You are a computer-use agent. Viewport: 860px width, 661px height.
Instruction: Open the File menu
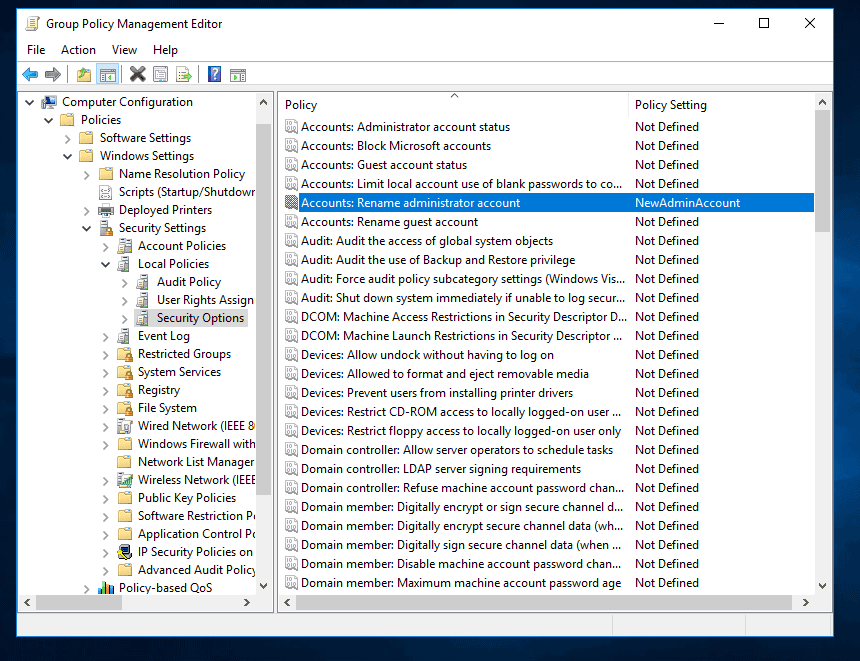(36, 50)
